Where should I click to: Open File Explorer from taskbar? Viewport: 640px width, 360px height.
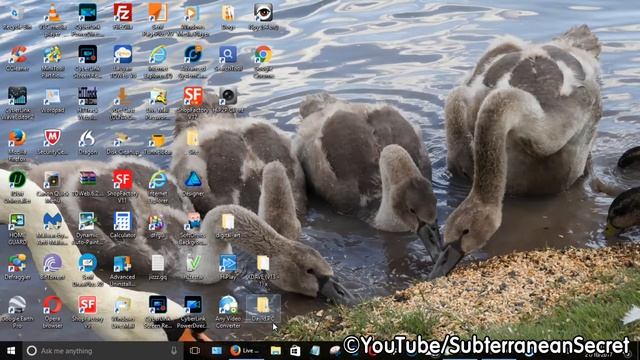coord(276,351)
